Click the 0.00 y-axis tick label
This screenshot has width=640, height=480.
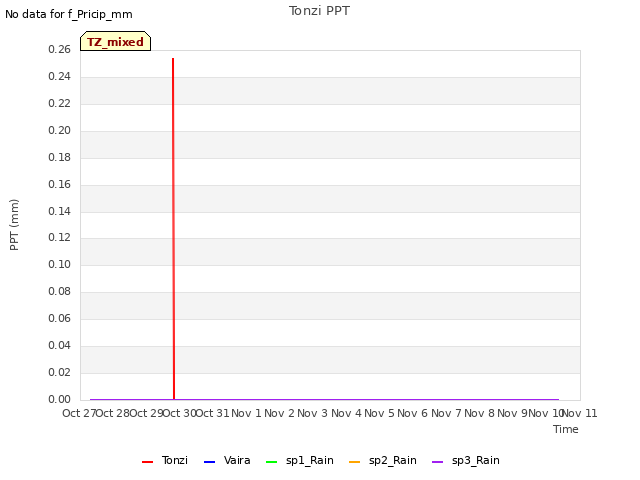(59, 399)
